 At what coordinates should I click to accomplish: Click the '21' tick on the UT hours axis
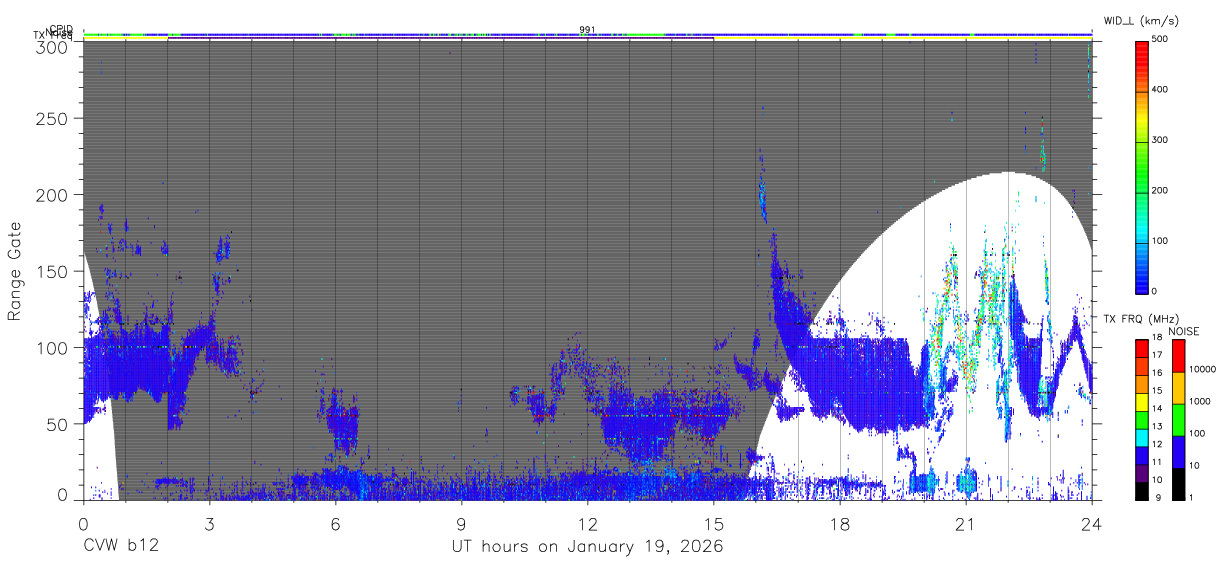coord(965,523)
